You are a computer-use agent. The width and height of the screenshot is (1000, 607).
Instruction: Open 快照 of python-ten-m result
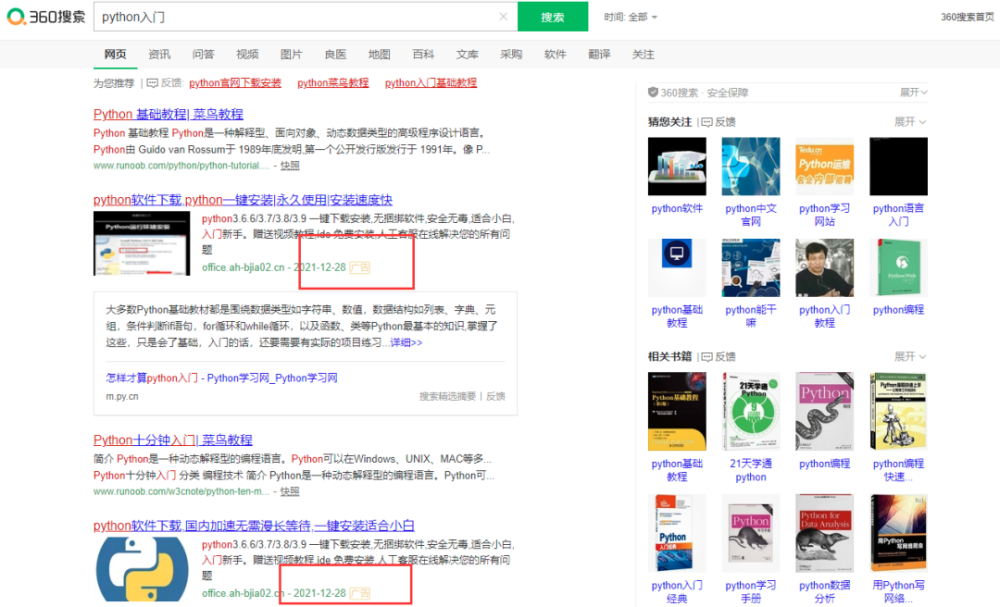(x=290, y=492)
